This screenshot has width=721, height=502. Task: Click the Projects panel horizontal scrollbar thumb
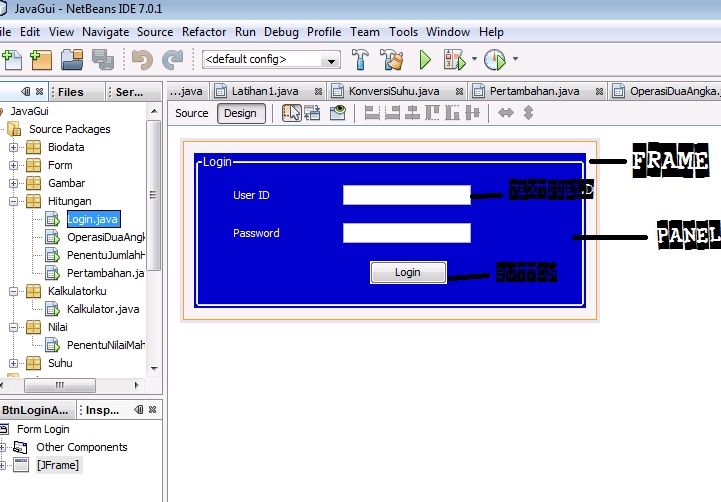[x=60, y=385]
